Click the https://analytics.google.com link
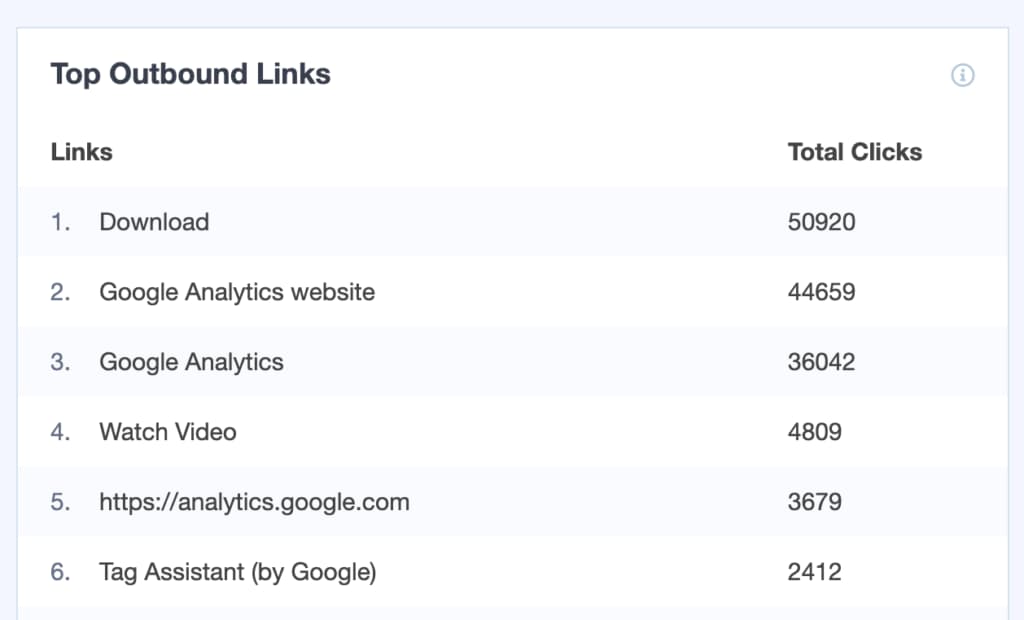The image size is (1024, 620). tap(253, 502)
